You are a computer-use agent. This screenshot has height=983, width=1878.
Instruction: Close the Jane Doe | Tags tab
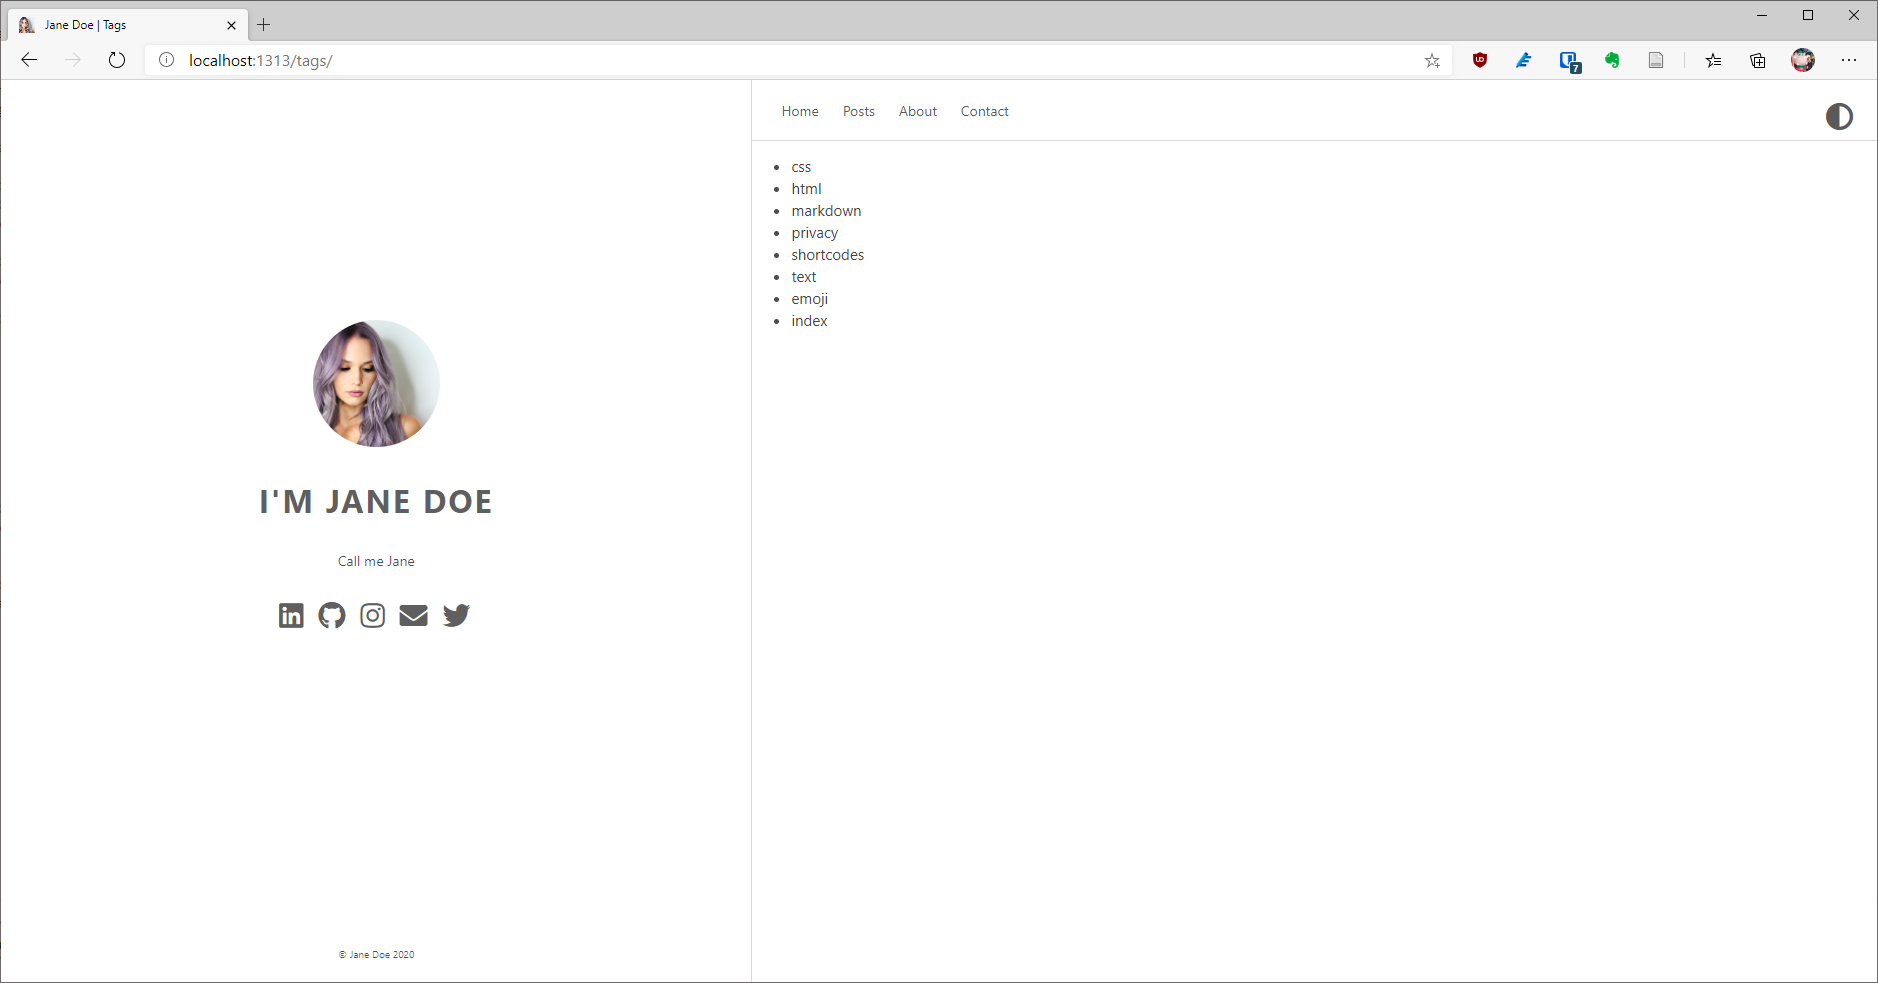pos(231,25)
